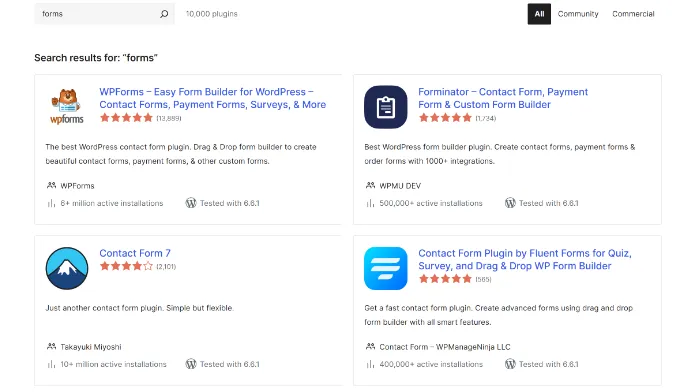Click WPForms star rating

pyautogui.click(x=126, y=118)
